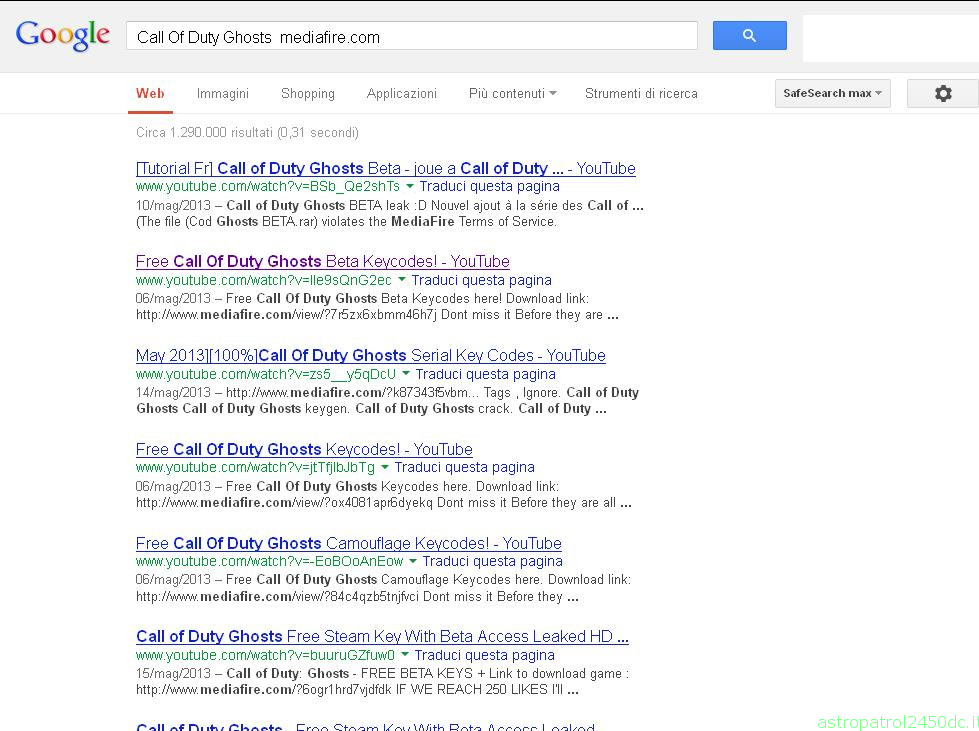
Task: Open Free Call Of Duty Ghosts Beta Keycodes result
Action: point(323,262)
